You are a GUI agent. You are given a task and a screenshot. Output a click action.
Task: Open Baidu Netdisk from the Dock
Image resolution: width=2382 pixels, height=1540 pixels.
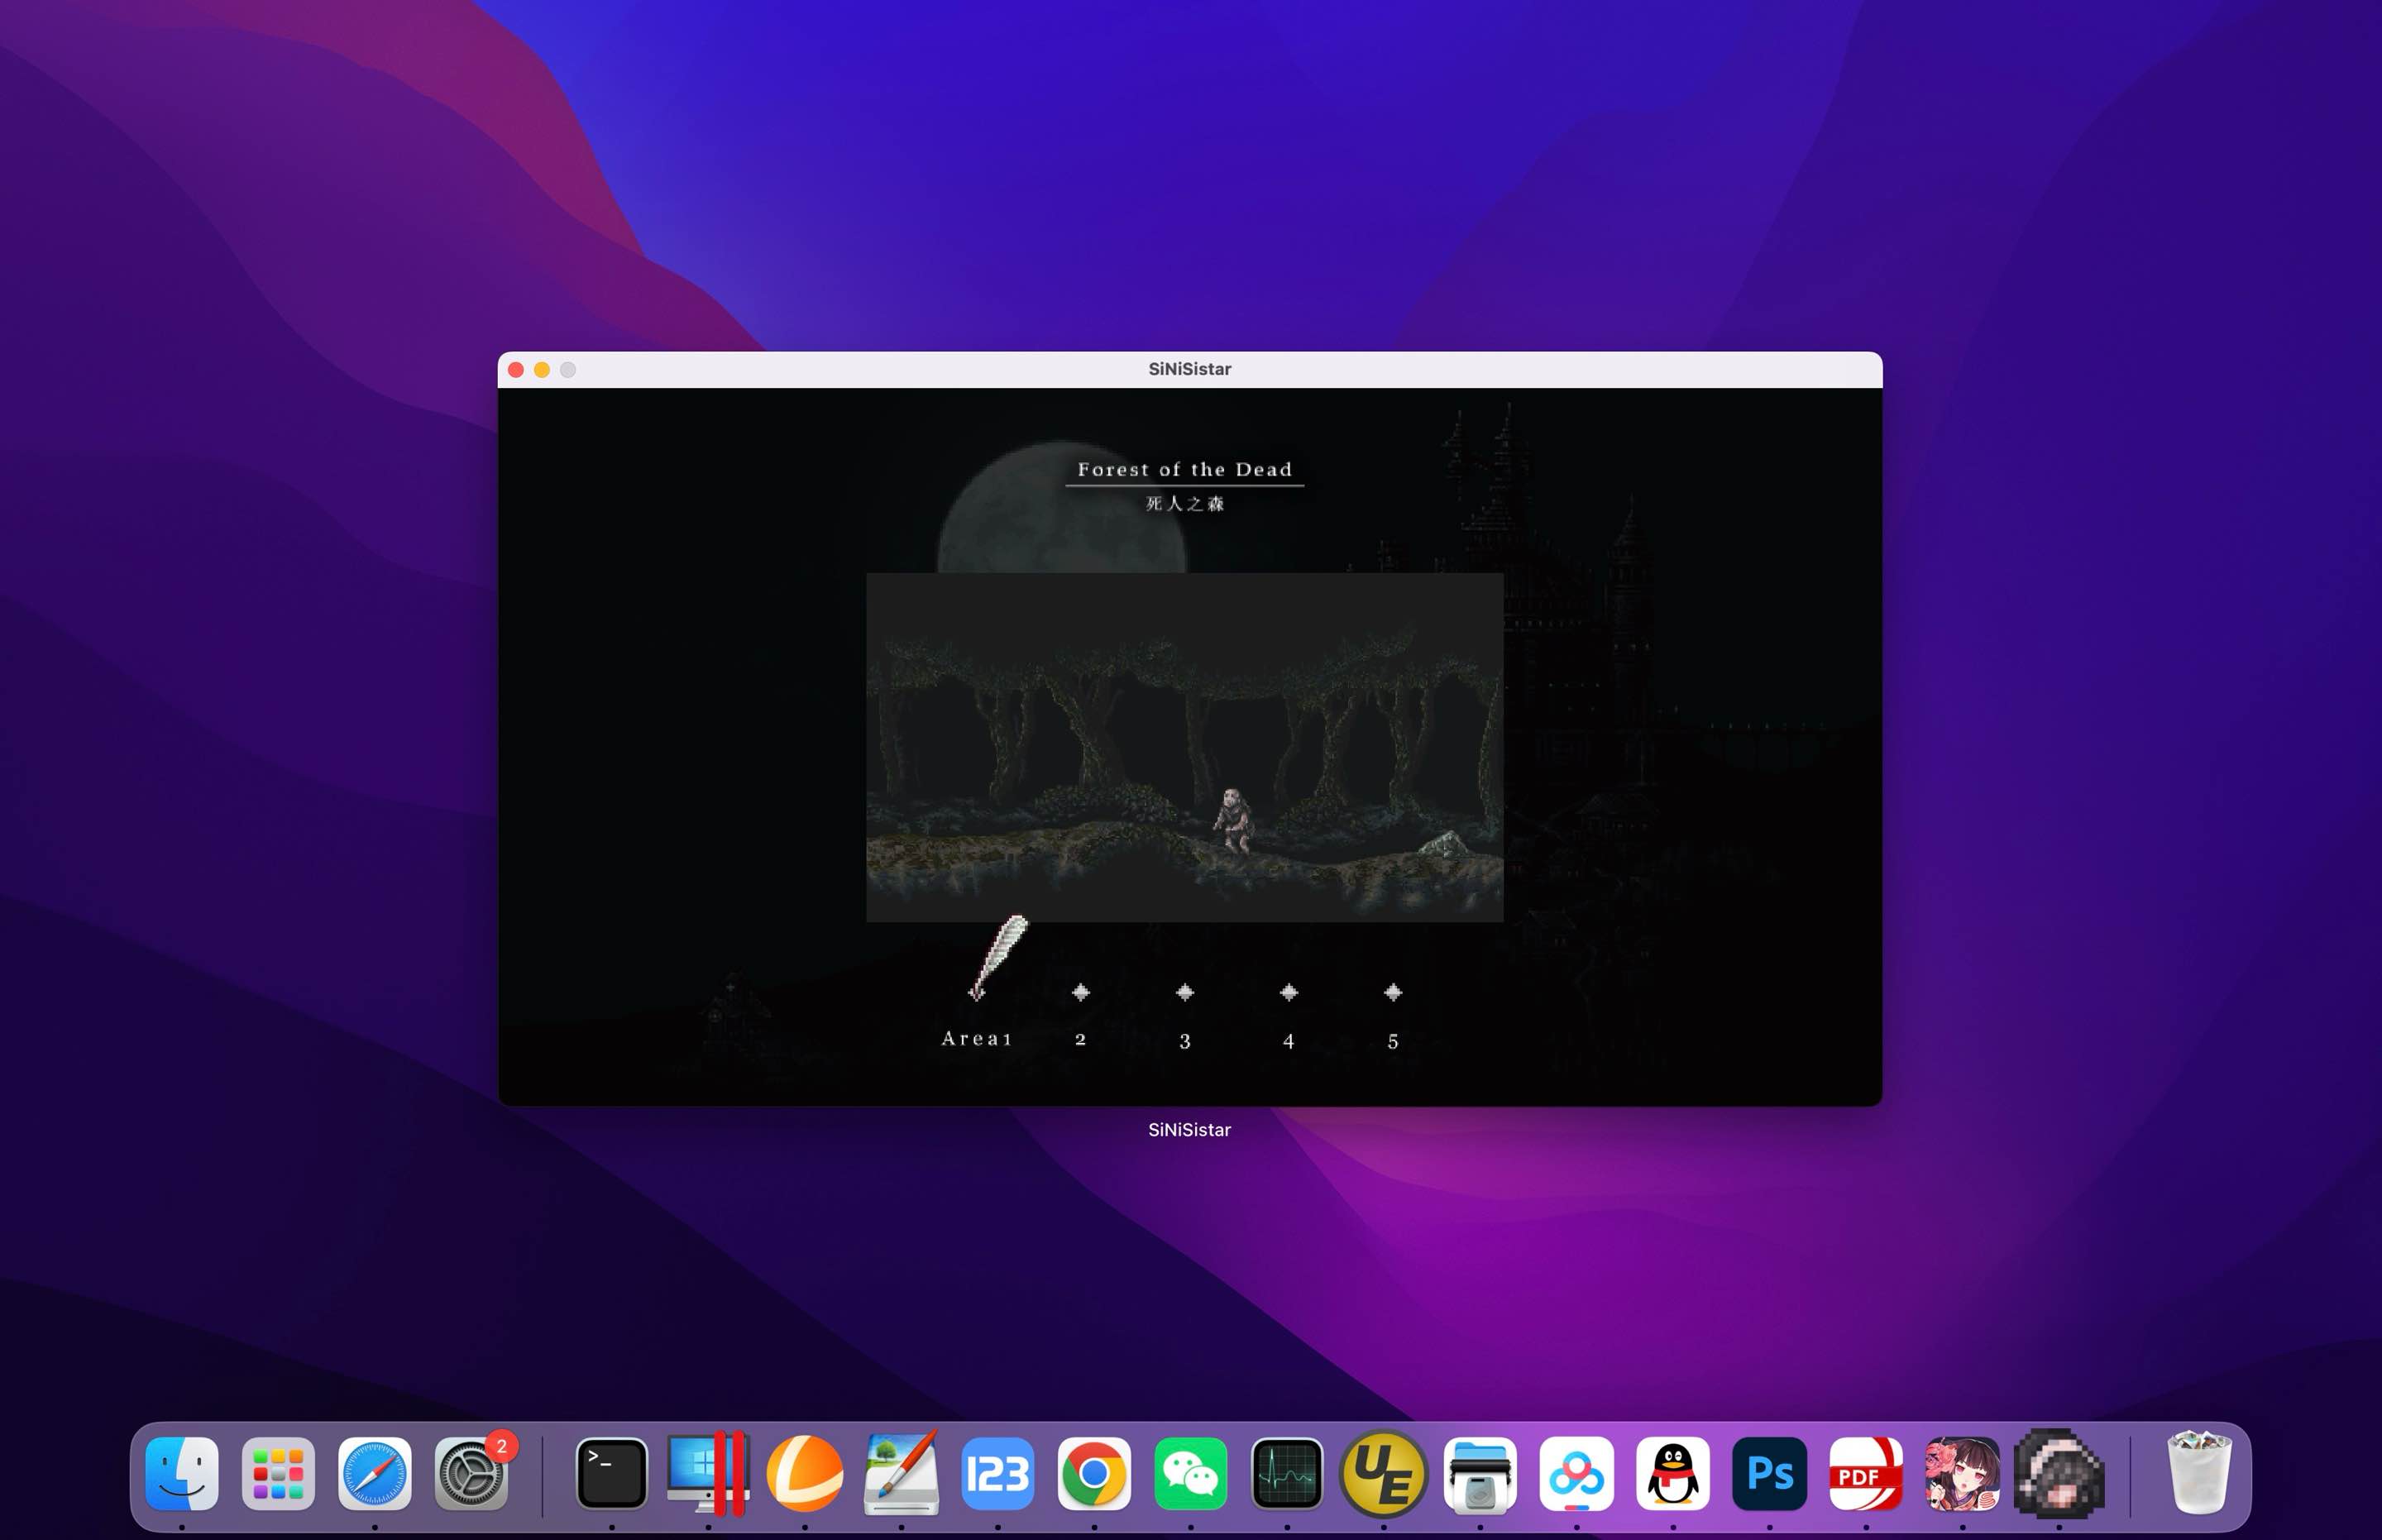pos(1576,1473)
